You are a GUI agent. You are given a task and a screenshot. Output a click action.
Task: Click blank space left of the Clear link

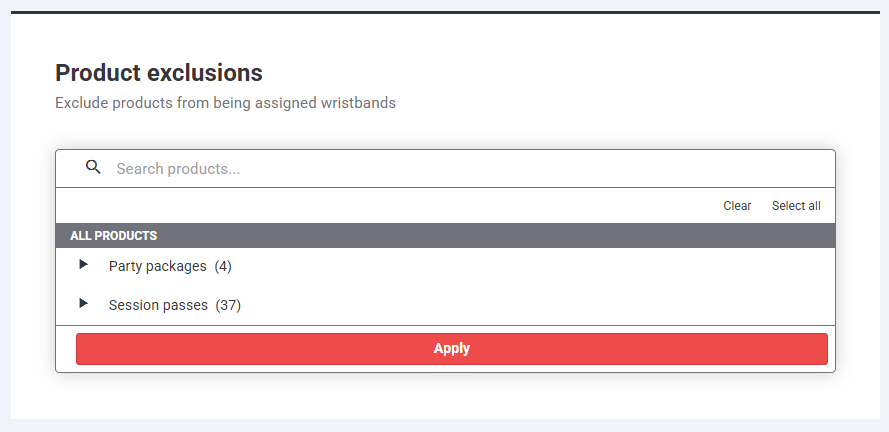pos(400,206)
